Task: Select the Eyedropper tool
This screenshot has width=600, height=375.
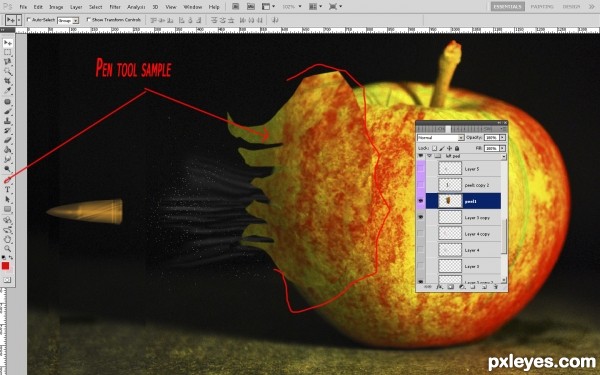Action: 8,90
